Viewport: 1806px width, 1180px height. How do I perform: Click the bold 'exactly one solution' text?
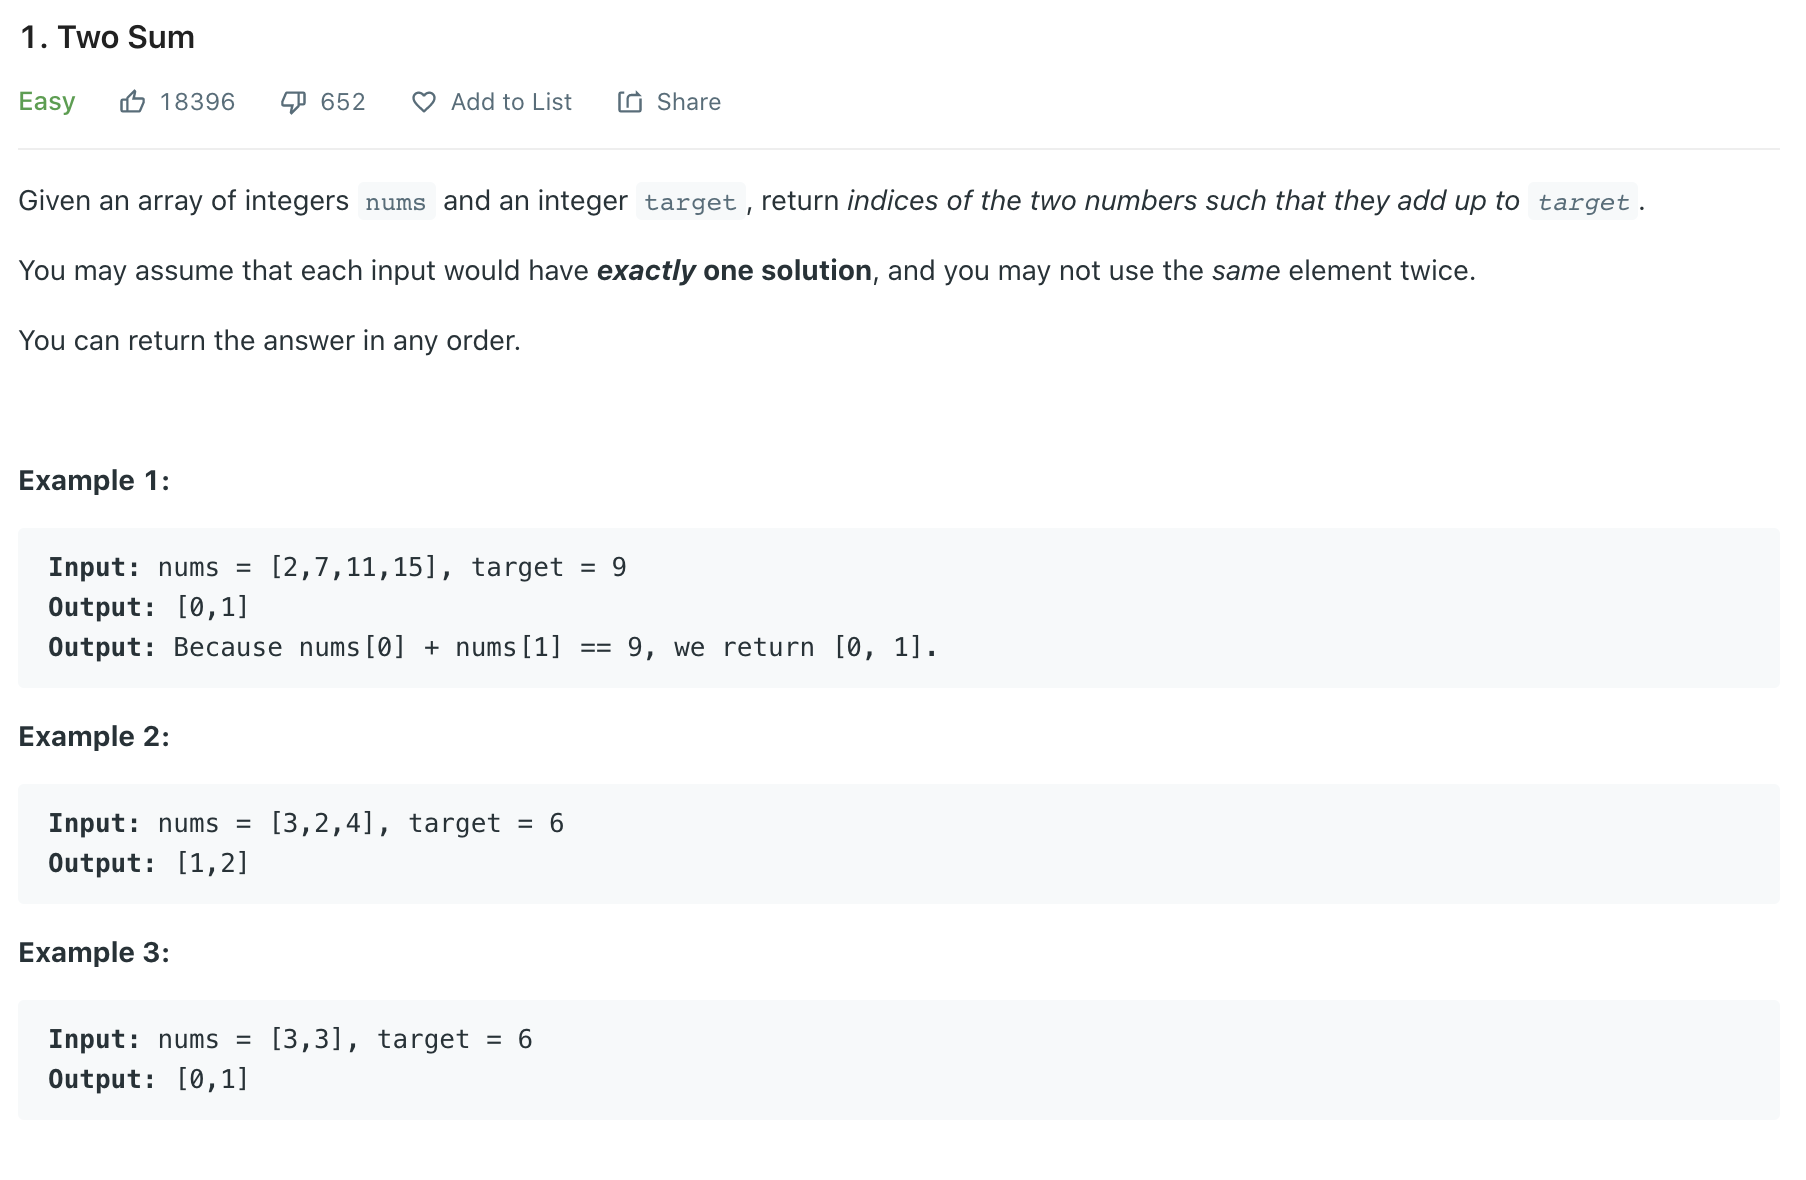click(734, 271)
